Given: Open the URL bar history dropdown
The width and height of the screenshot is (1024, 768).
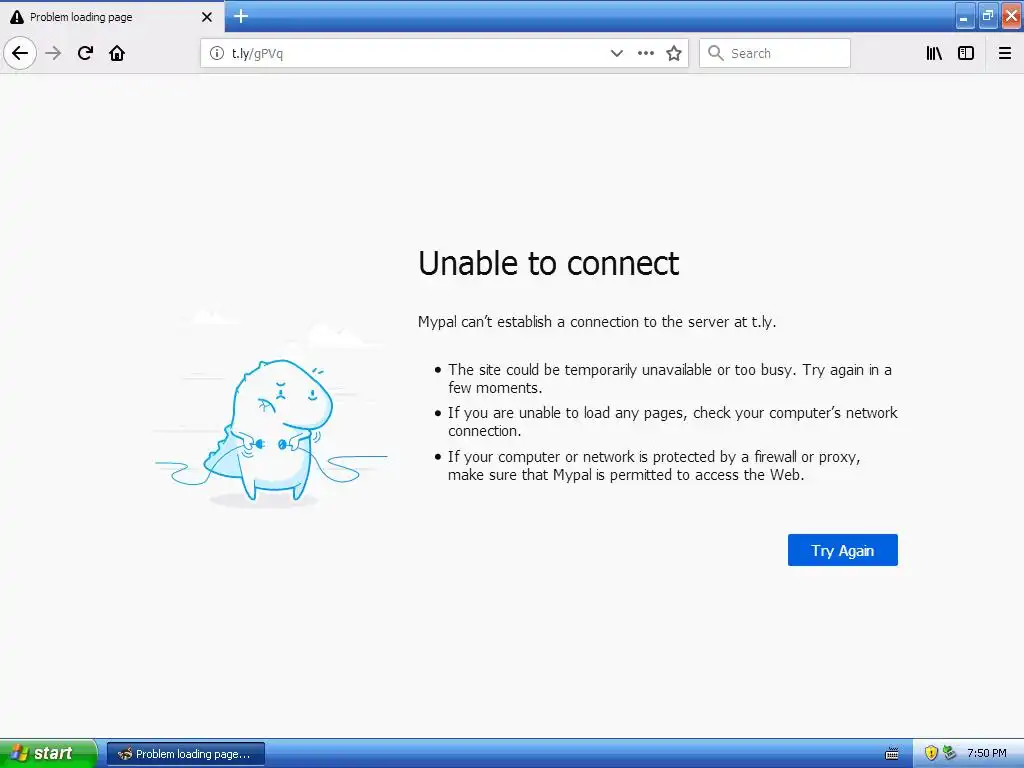Looking at the screenshot, I should point(616,53).
